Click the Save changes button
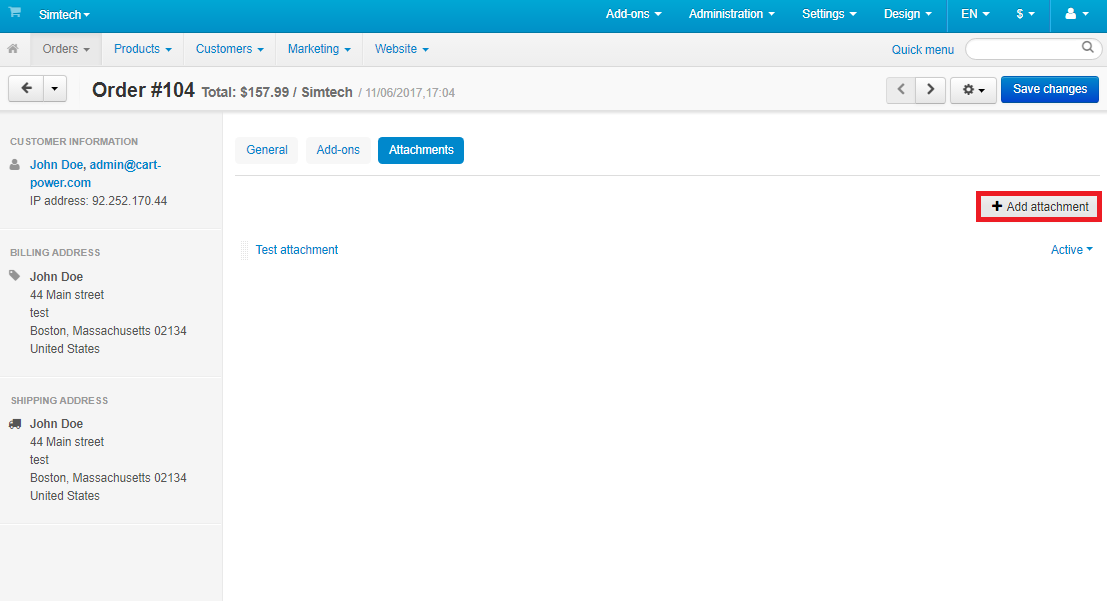1107x601 pixels. tap(1049, 89)
